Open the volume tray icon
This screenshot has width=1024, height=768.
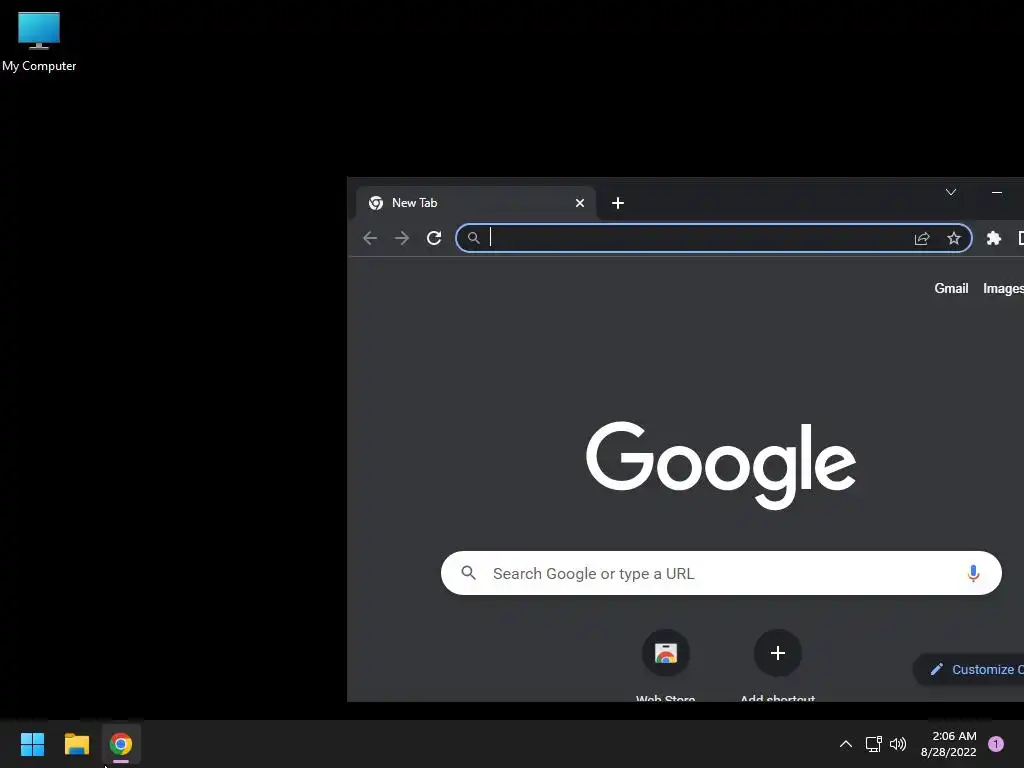(898, 744)
